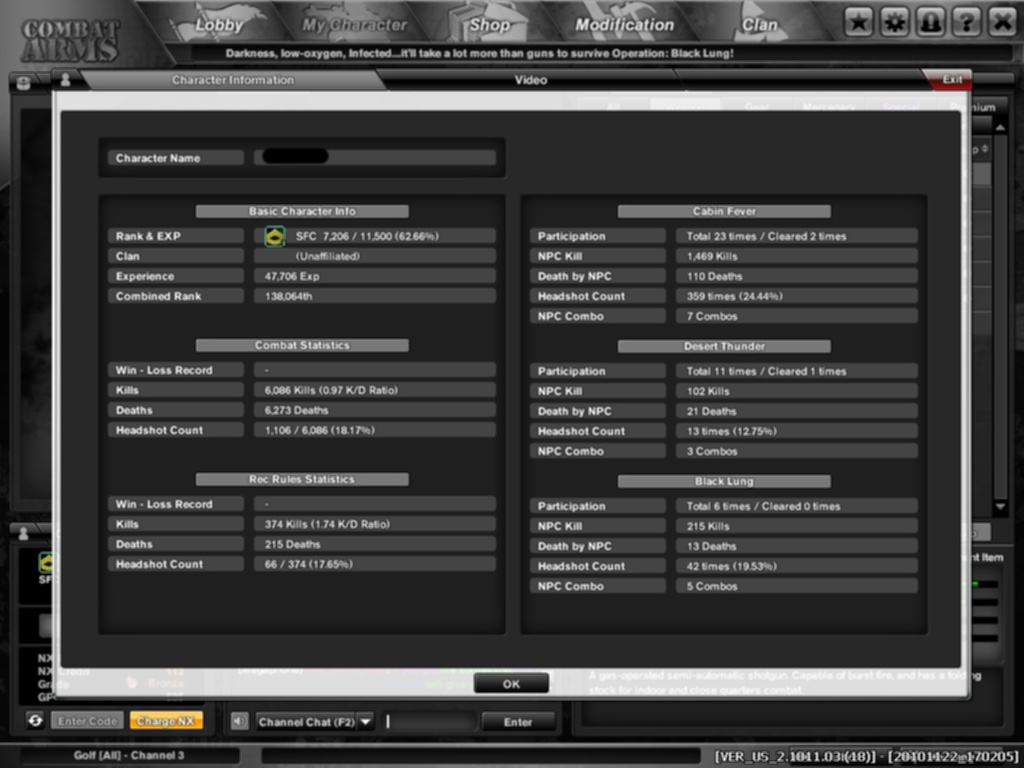Click the 215 Deaths value
1024x768 pixels.
(293, 544)
